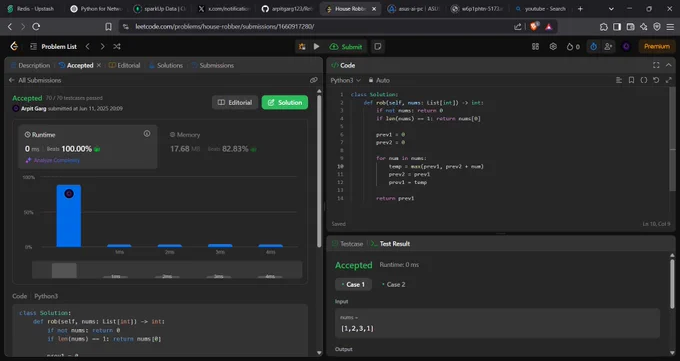Screen dimensions: 680x361
Task: Run the code with the play icon
Action: pos(317,46)
